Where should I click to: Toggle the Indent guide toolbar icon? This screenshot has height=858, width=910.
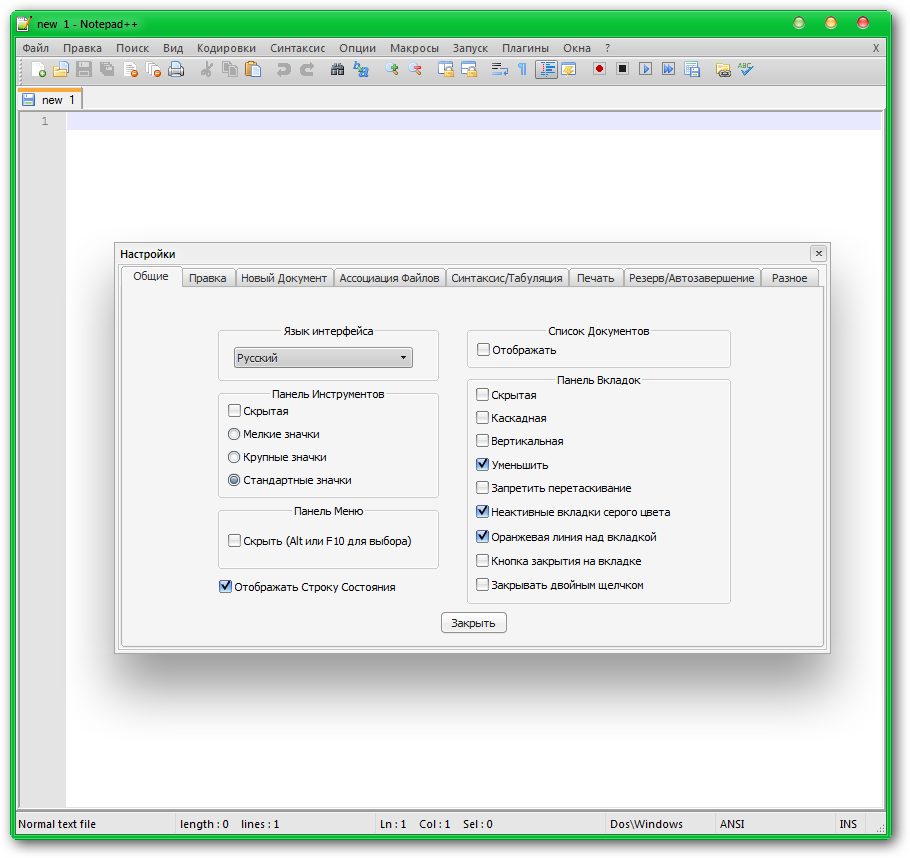[546, 70]
